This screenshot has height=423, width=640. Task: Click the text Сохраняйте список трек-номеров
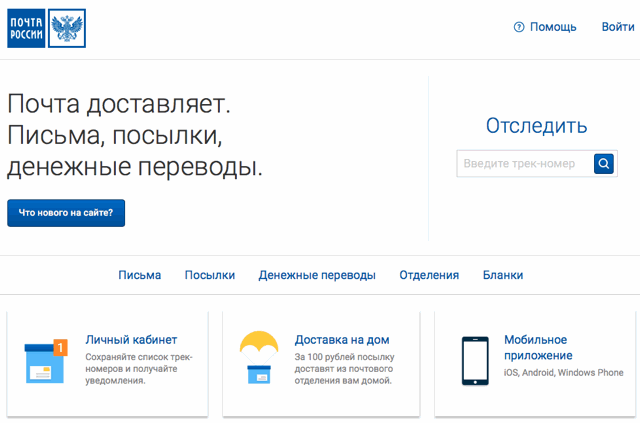pos(139,363)
